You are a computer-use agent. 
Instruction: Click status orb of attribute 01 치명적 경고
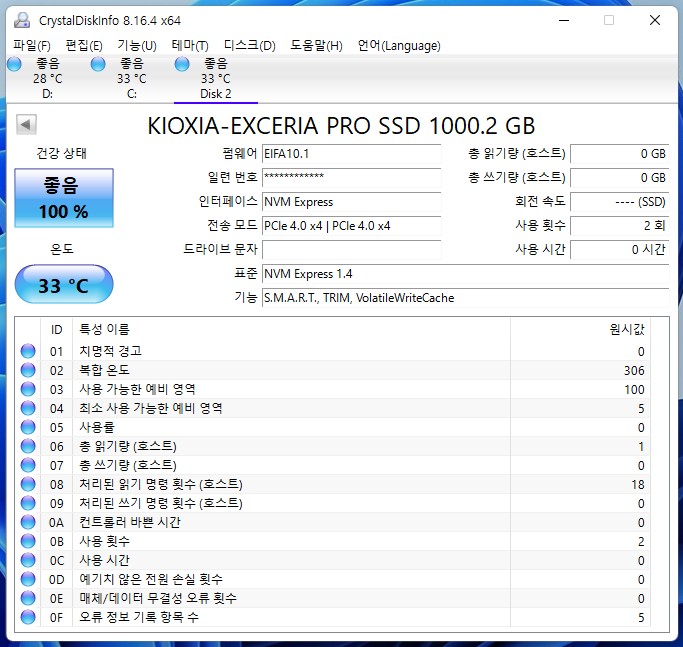(x=28, y=351)
